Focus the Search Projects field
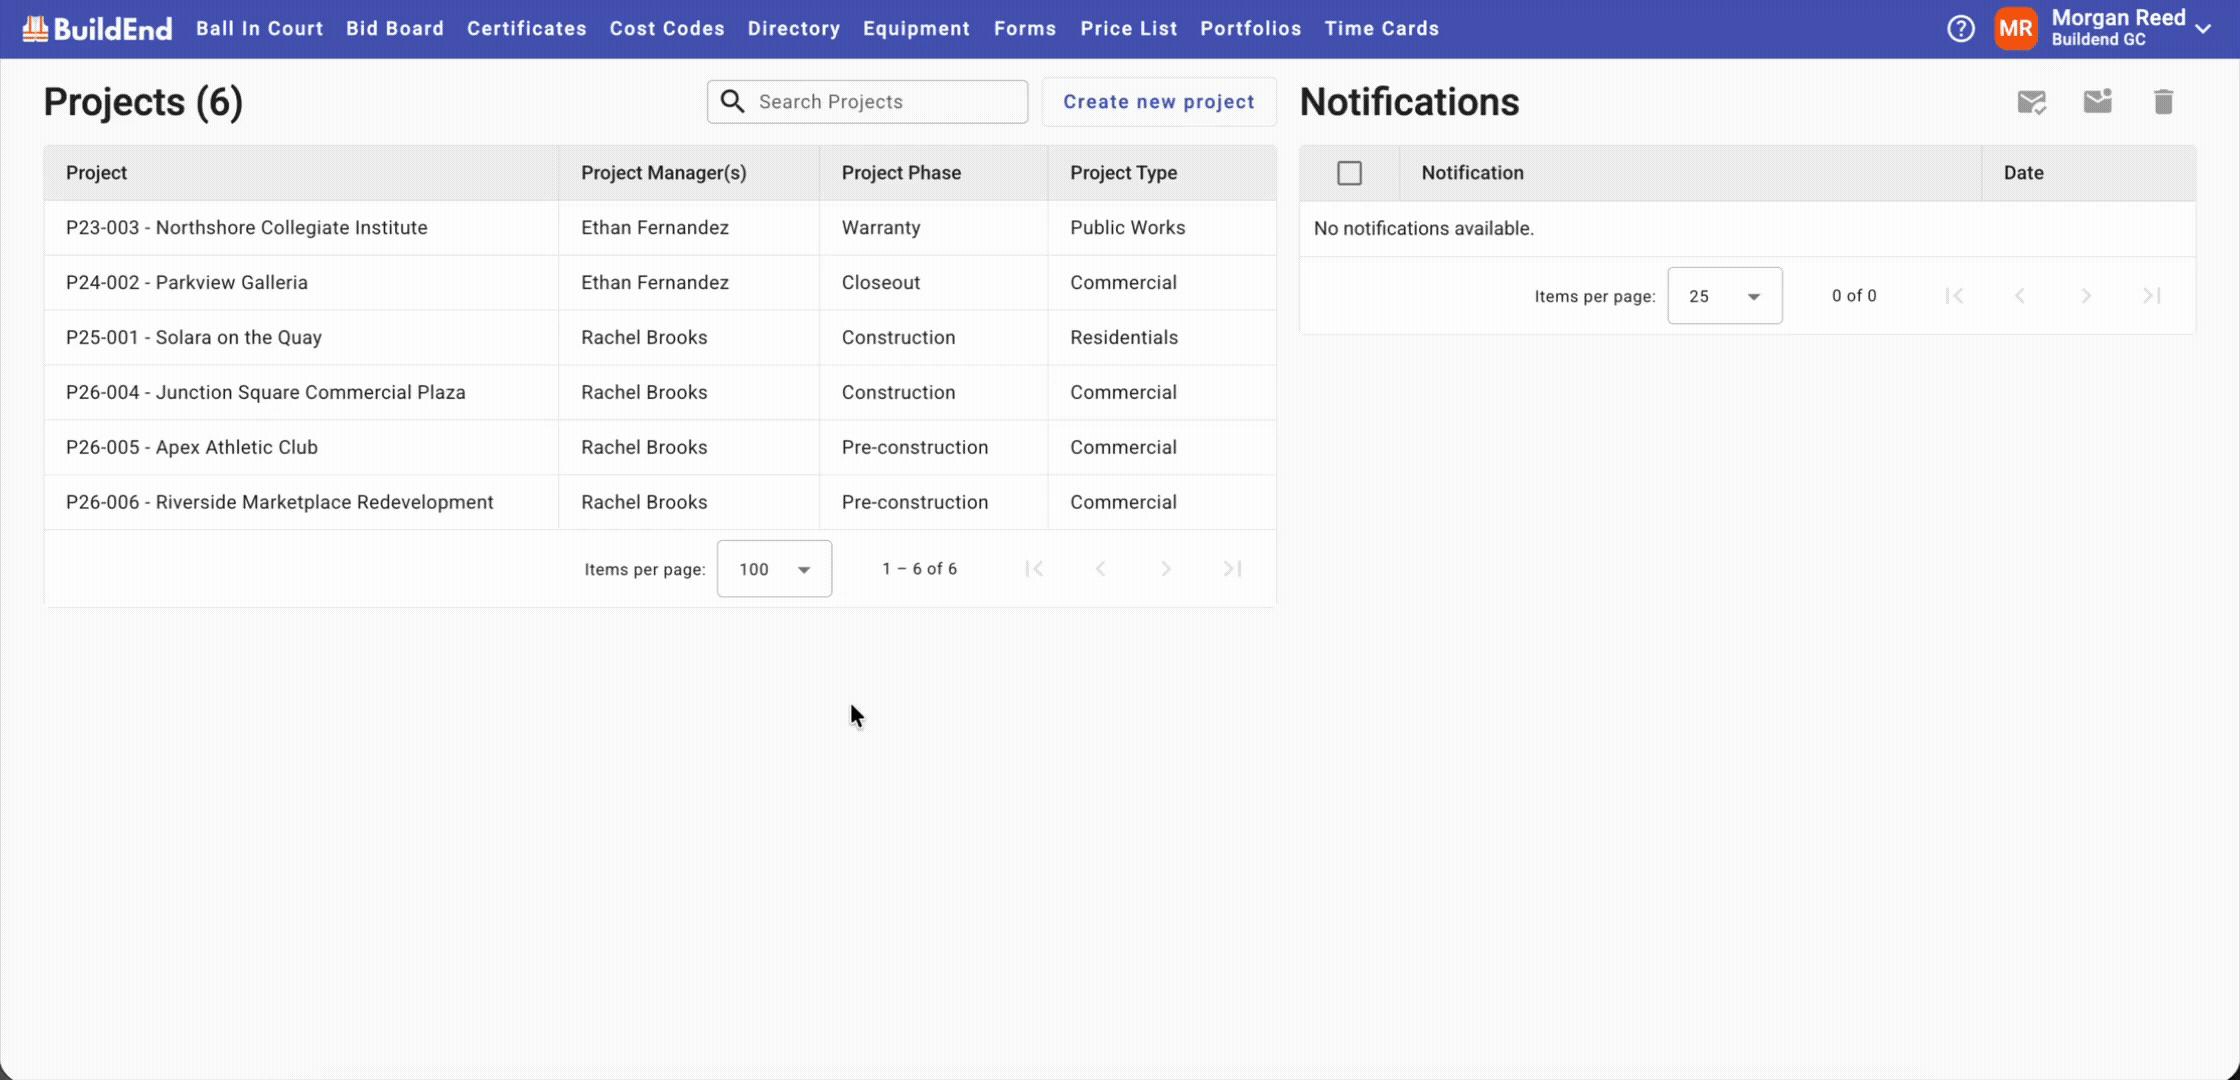This screenshot has height=1080, width=2240. pyautogui.click(x=867, y=102)
